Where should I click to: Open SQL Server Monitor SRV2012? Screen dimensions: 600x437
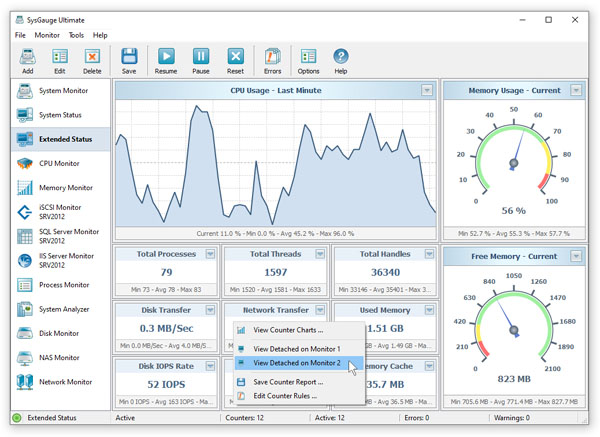coord(60,236)
